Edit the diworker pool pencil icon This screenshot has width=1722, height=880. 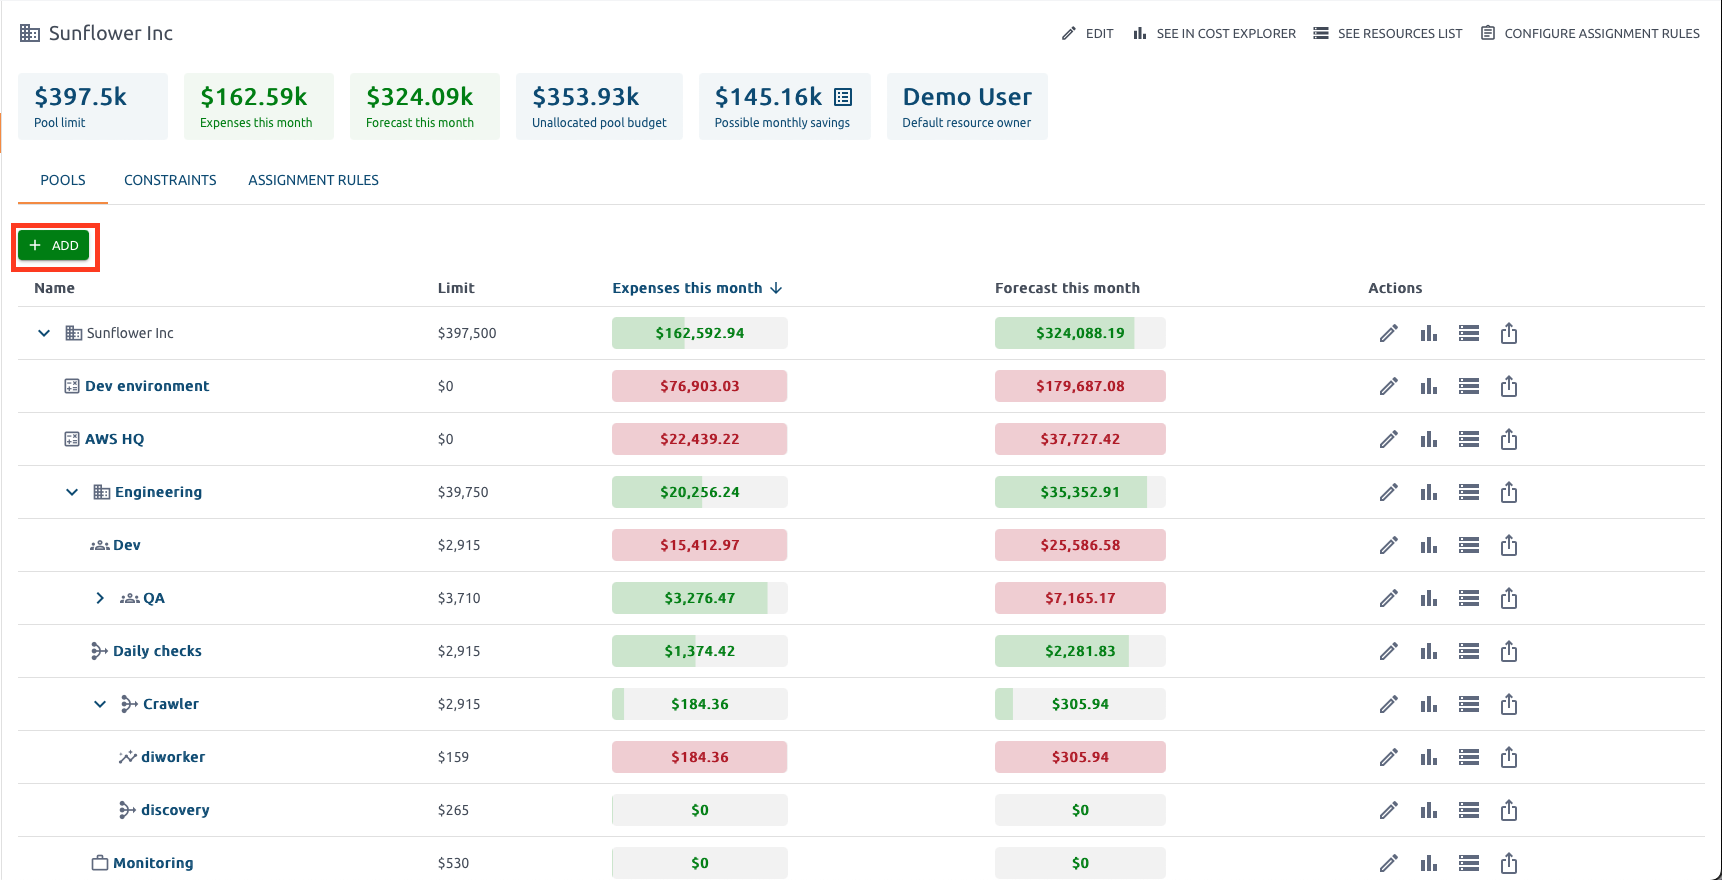(1389, 757)
